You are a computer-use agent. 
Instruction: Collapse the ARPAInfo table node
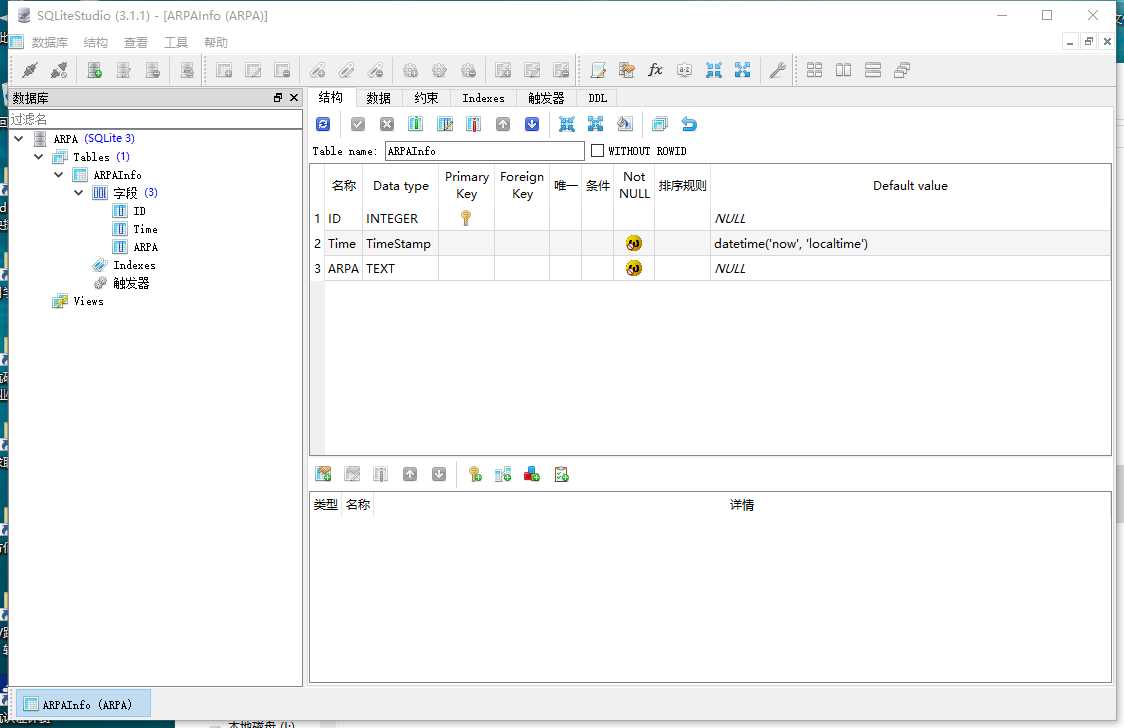coord(59,174)
